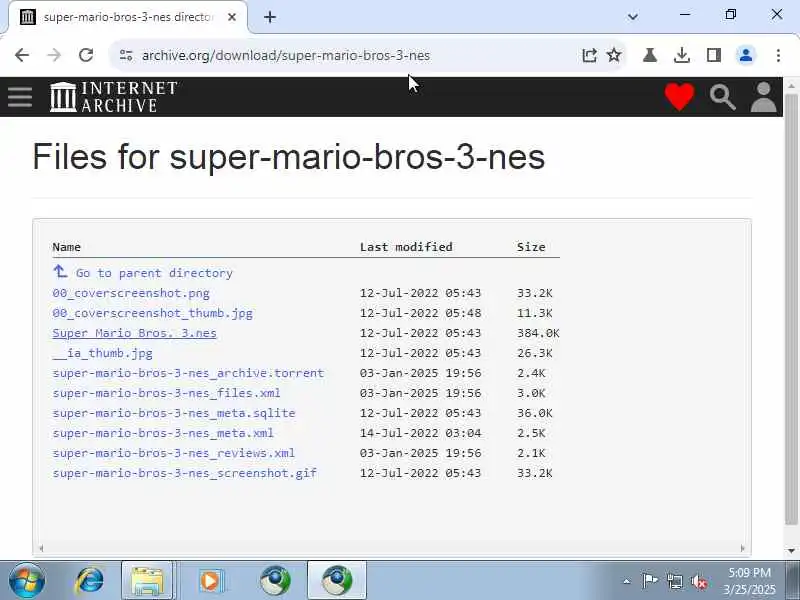Reload the archive.org page

[86, 55]
